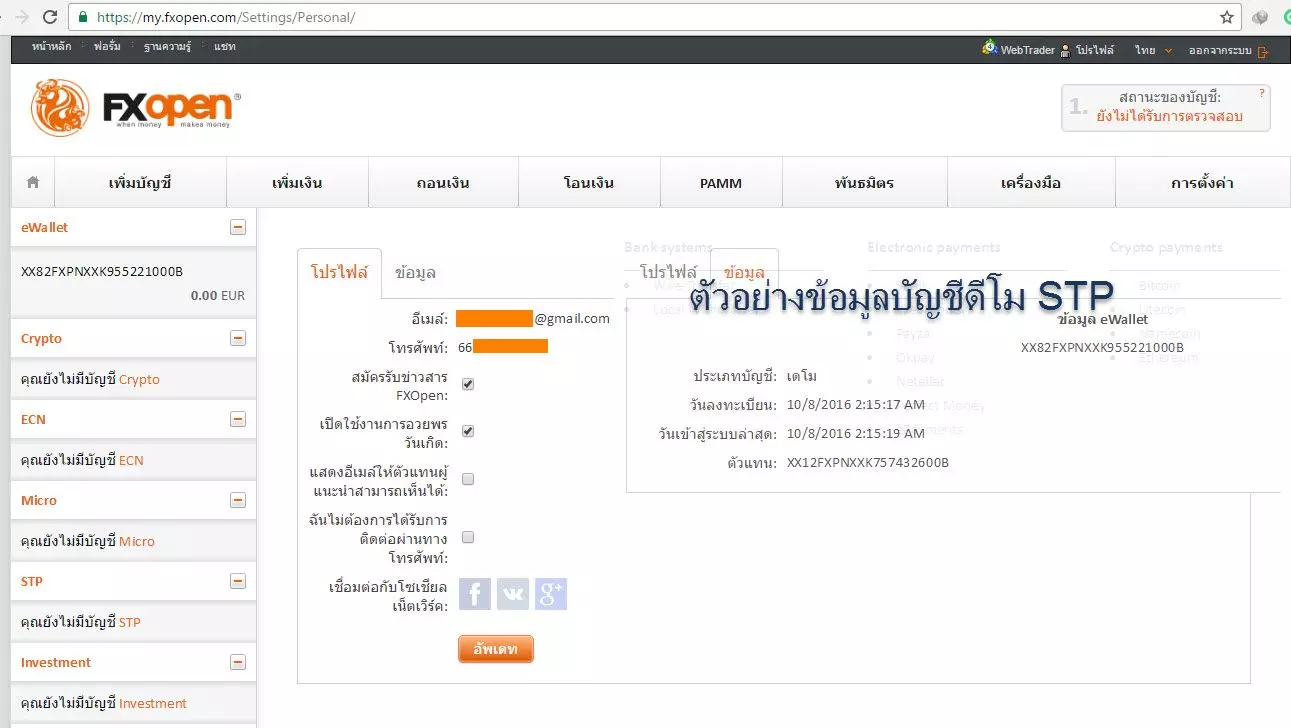Collapse the Crypto sidebar section
1291x728 pixels.
click(238, 338)
